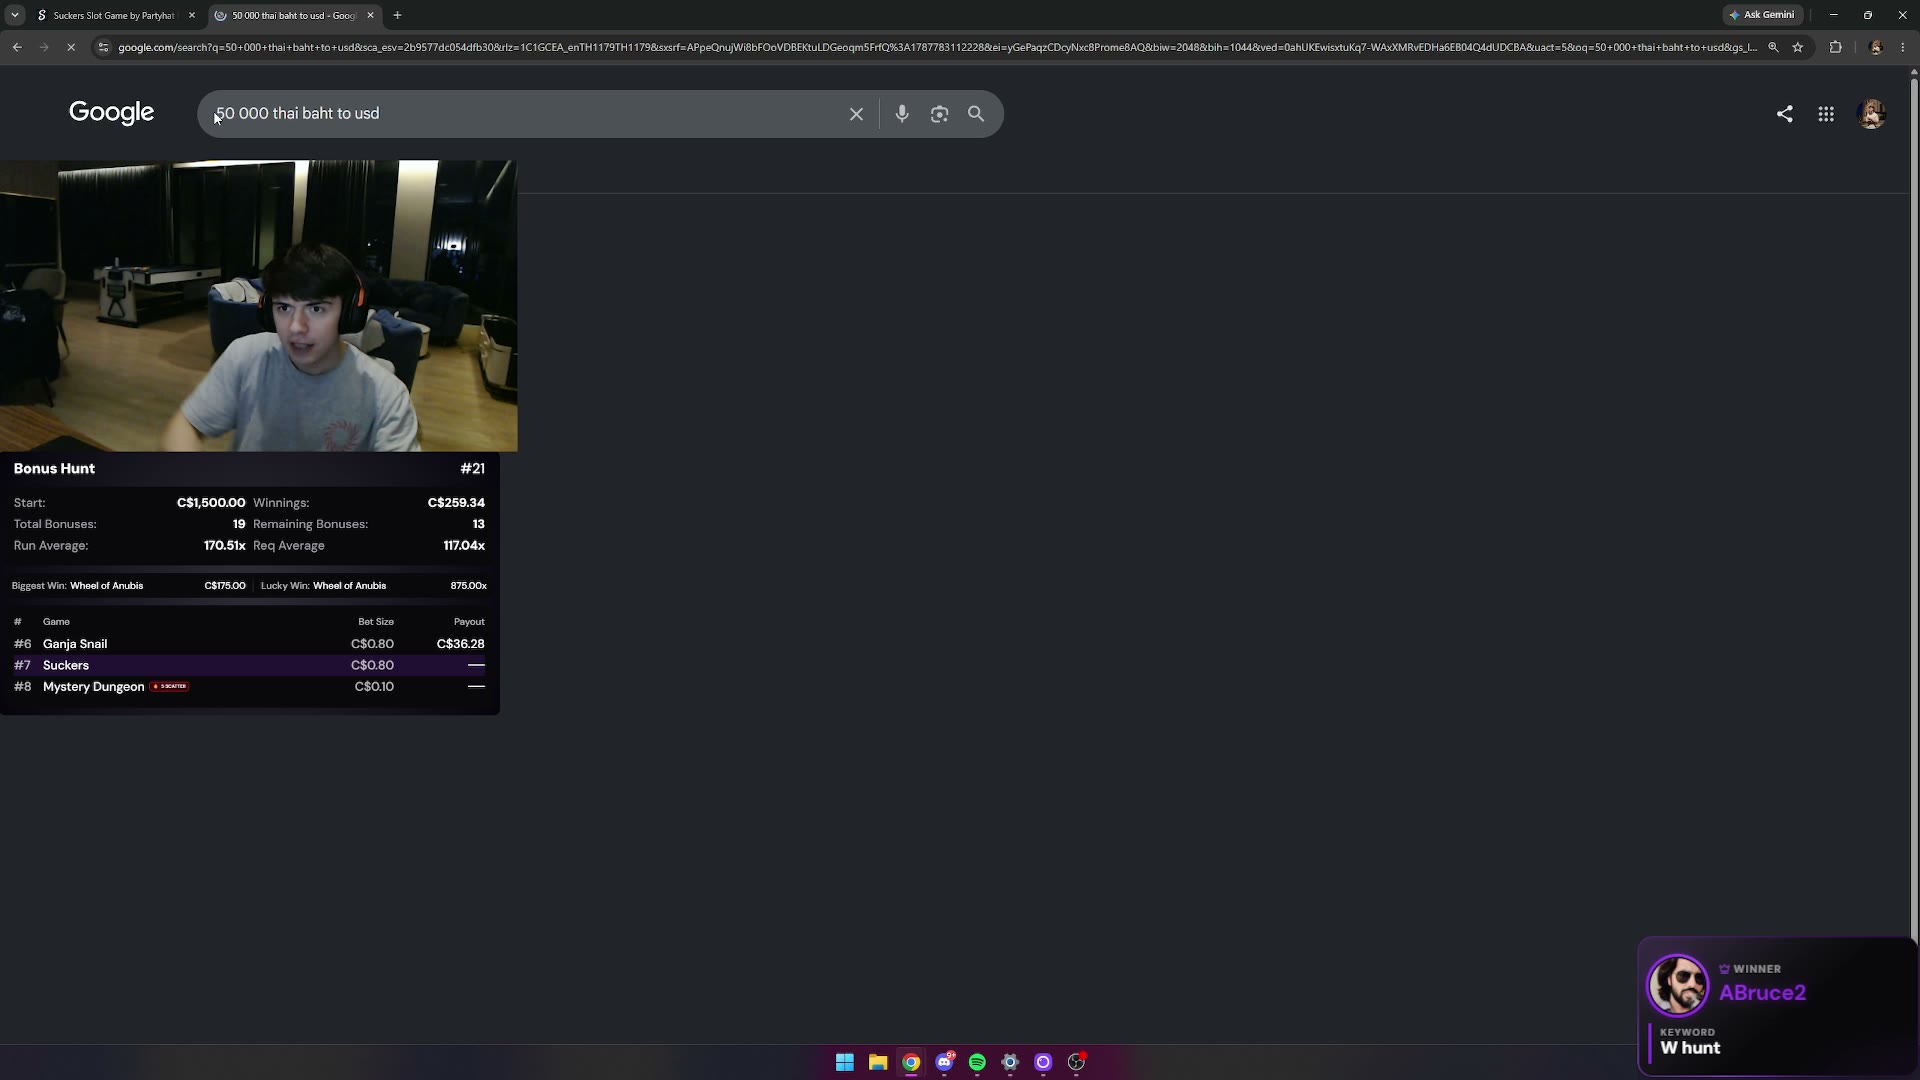Click the winner's avatar image
Viewport: 1920px width, 1080px height.
click(1678, 985)
